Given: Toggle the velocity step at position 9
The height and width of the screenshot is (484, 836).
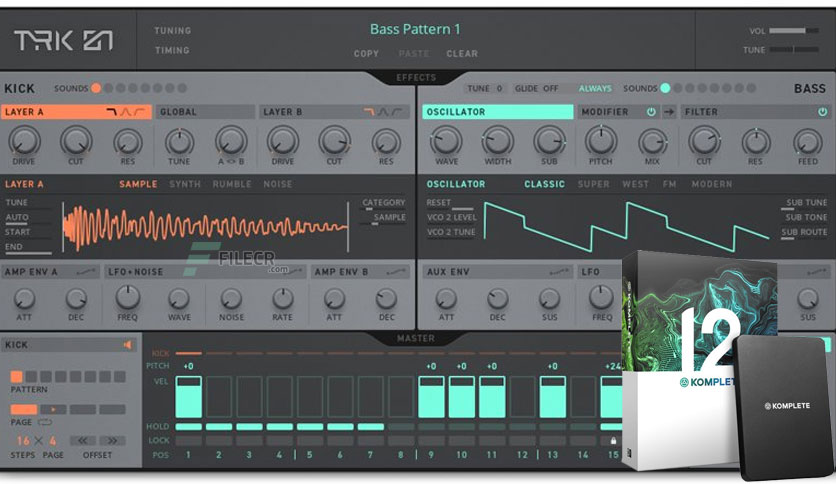Looking at the screenshot, I should coord(431,397).
